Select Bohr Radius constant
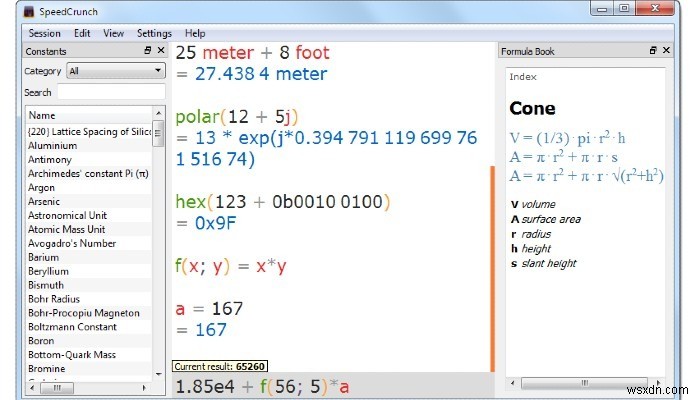This screenshot has height=400, width=700. [x=89, y=299]
